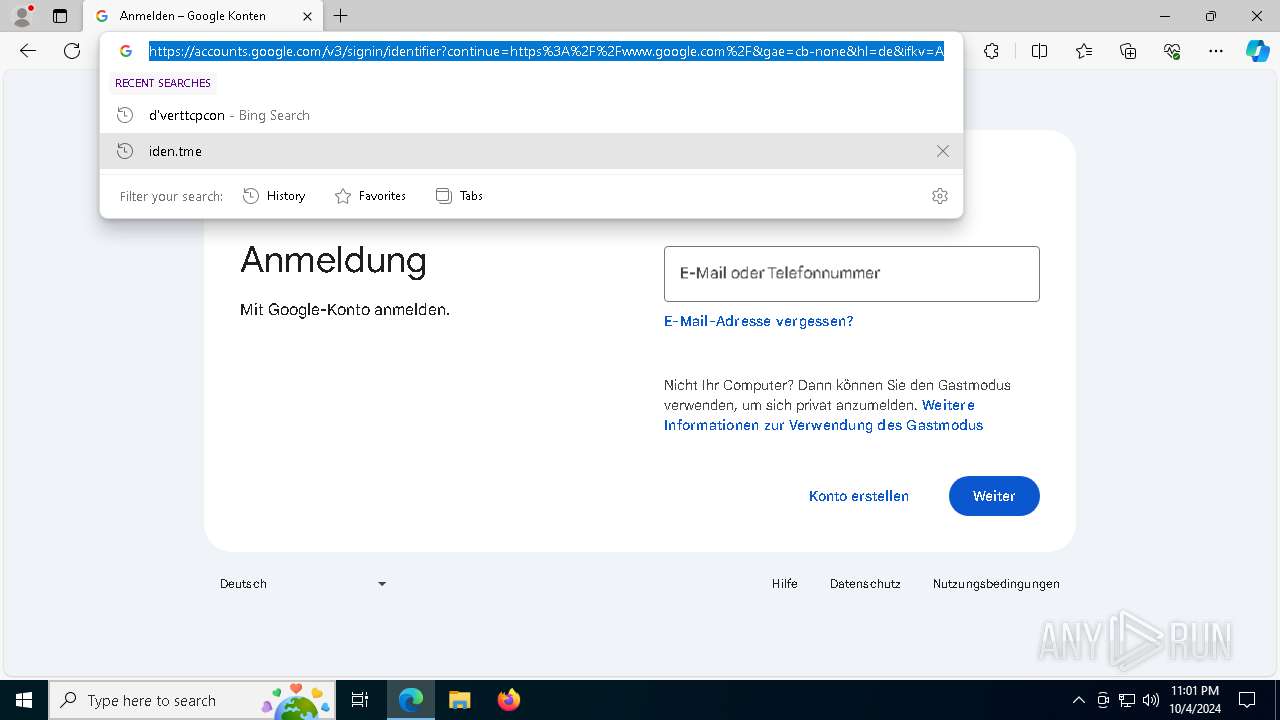Open the Nutzungsbedingungen footer link

(x=996, y=584)
